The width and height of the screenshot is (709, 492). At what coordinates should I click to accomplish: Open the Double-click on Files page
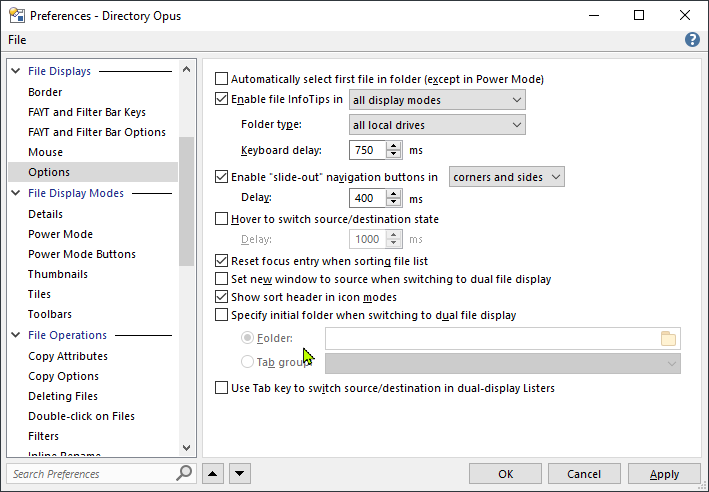coord(81,416)
